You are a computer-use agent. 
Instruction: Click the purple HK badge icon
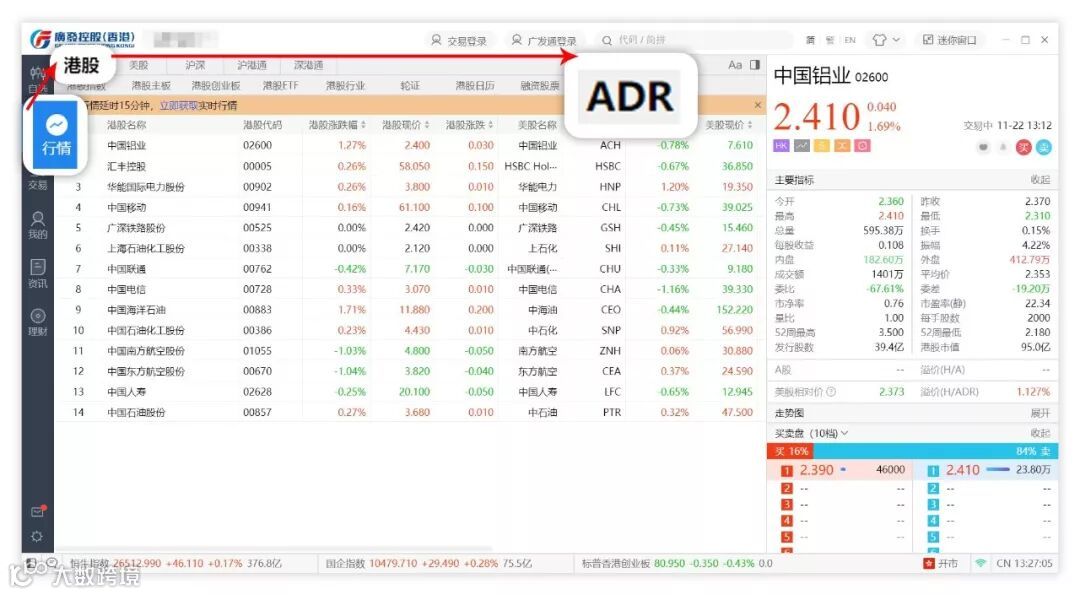click(781, 146)
